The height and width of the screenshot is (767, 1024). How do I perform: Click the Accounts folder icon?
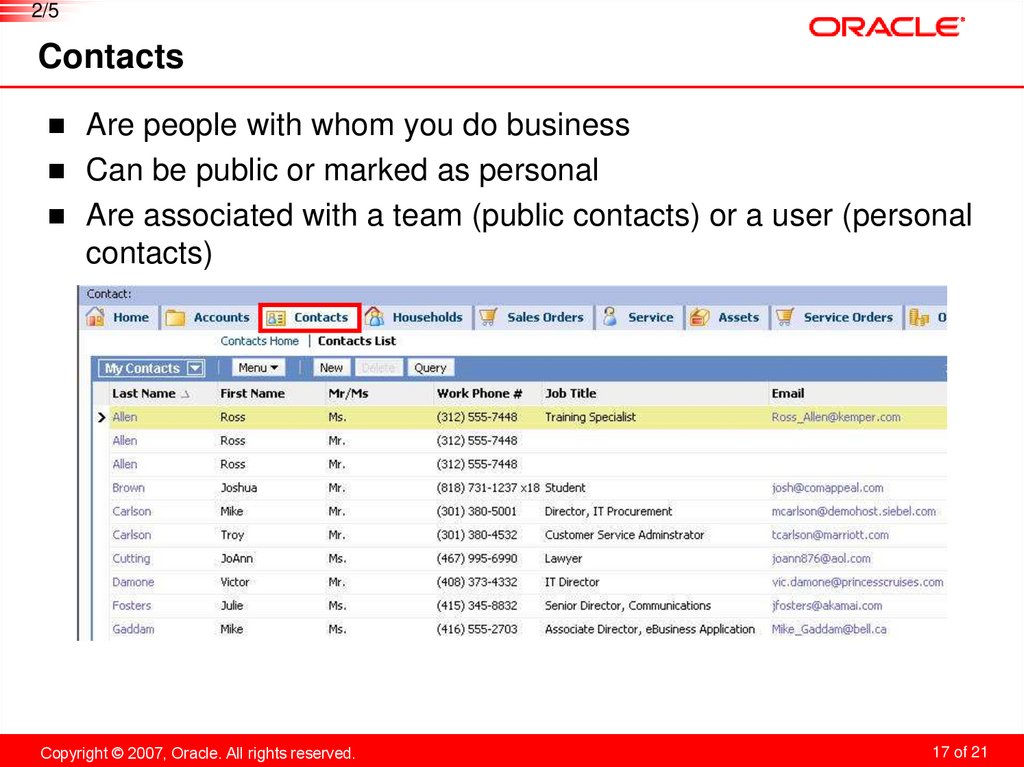(176, 318)
